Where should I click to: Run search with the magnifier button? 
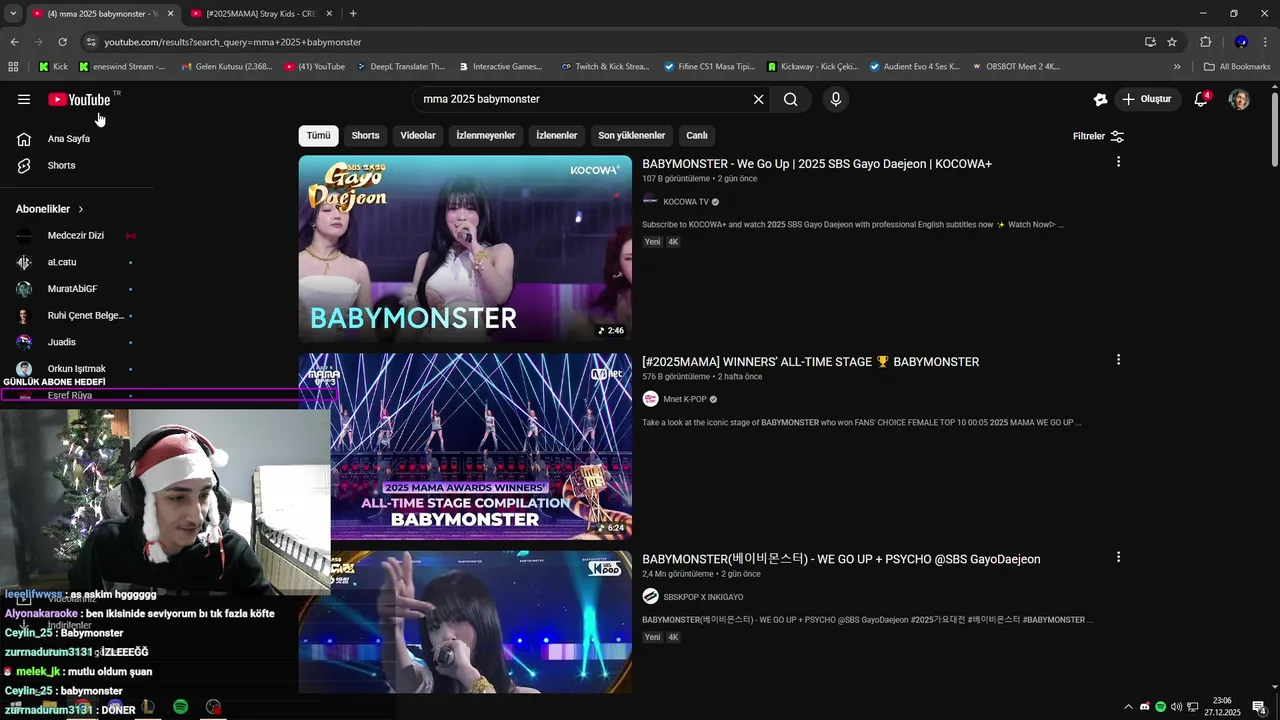(791, 99)
